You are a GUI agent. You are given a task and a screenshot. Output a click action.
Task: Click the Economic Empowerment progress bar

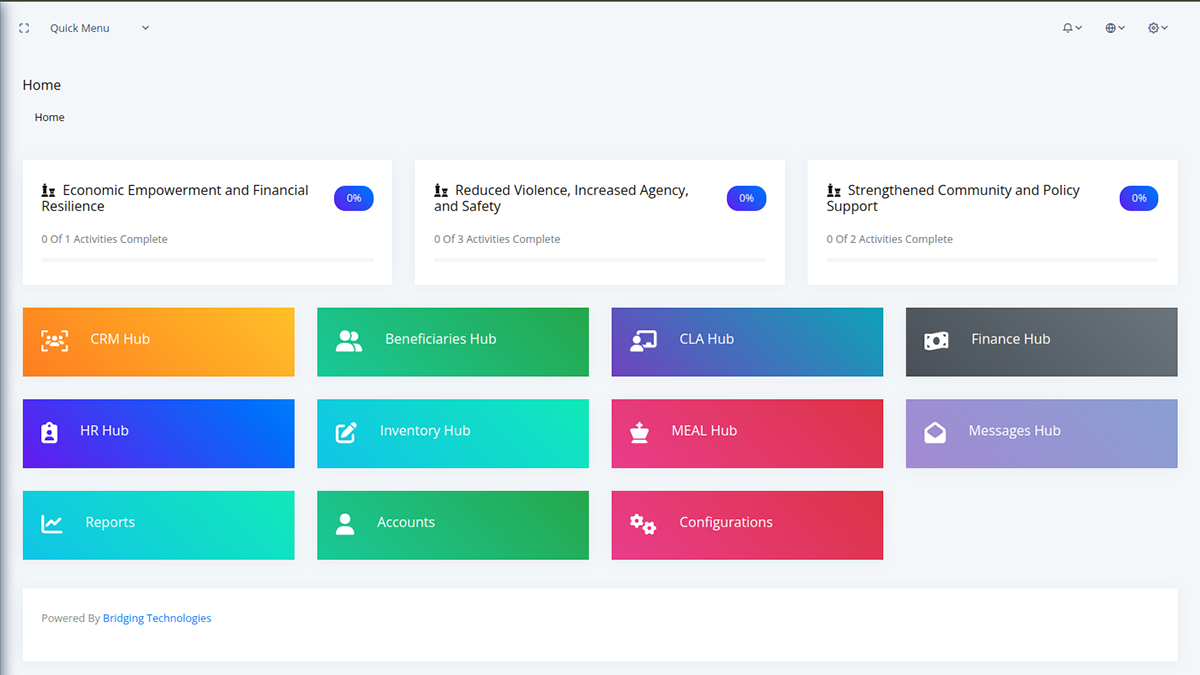click(x=207, y=260)
